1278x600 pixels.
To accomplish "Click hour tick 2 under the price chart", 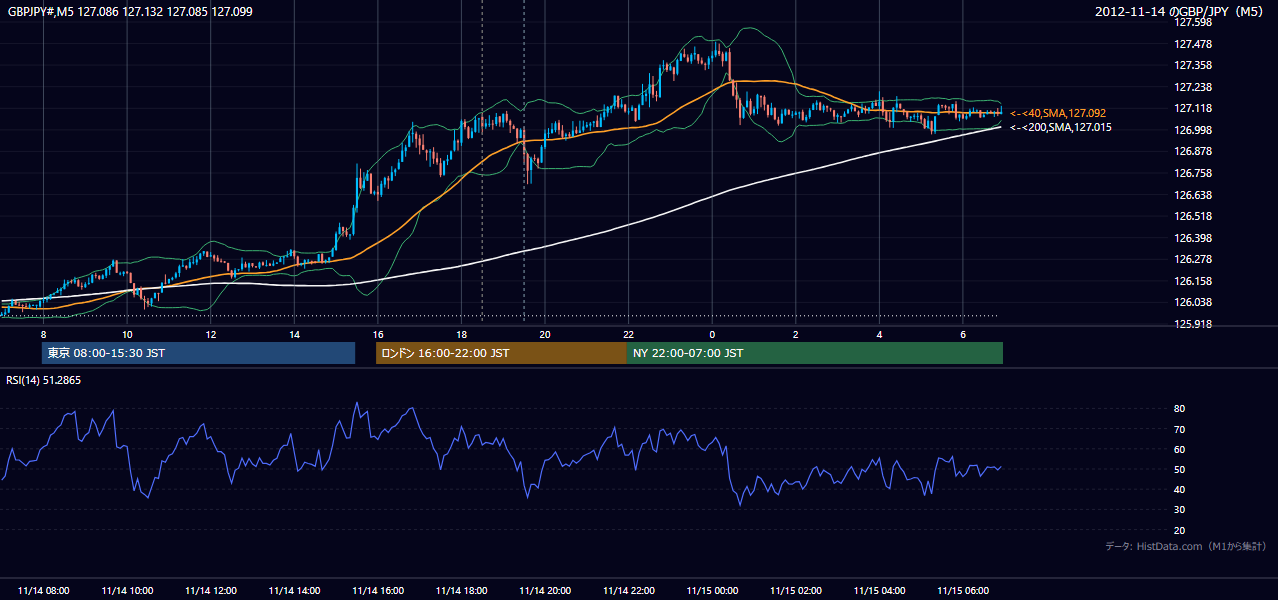I will 796,334.
